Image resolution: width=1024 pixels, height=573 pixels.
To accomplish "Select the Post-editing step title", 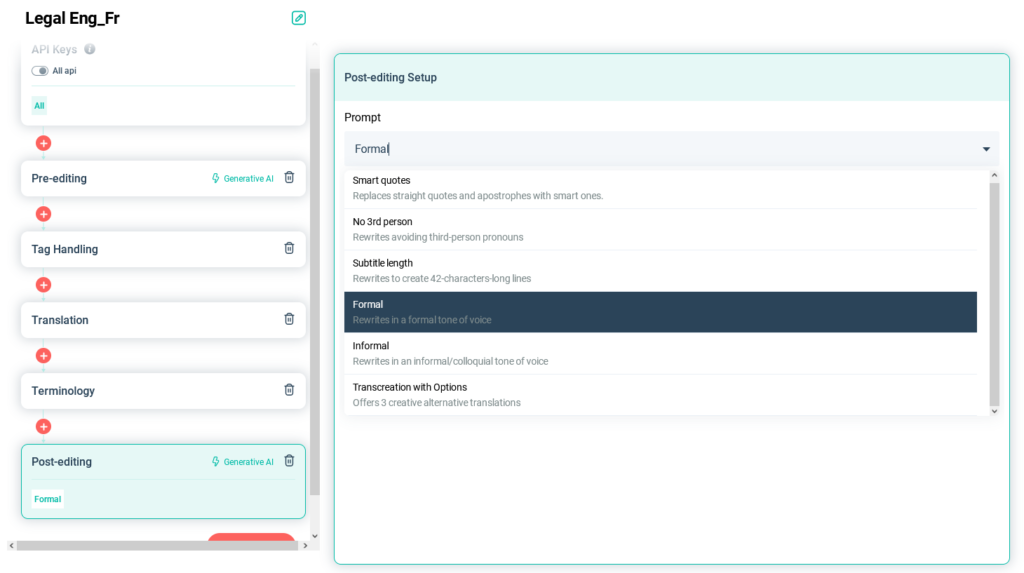I will click(x=61, y=462).
